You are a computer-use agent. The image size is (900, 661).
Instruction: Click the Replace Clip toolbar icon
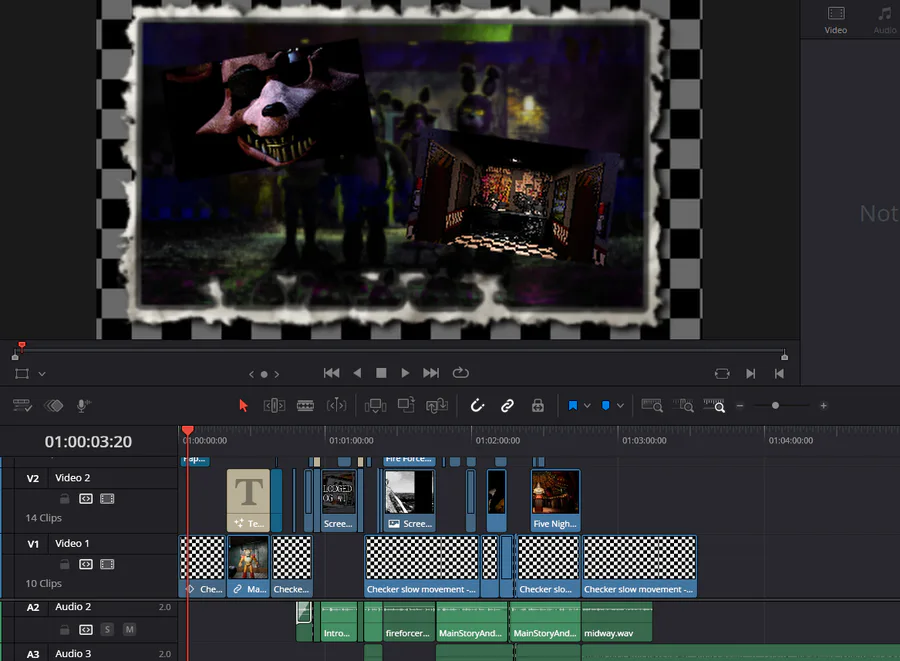437,406
